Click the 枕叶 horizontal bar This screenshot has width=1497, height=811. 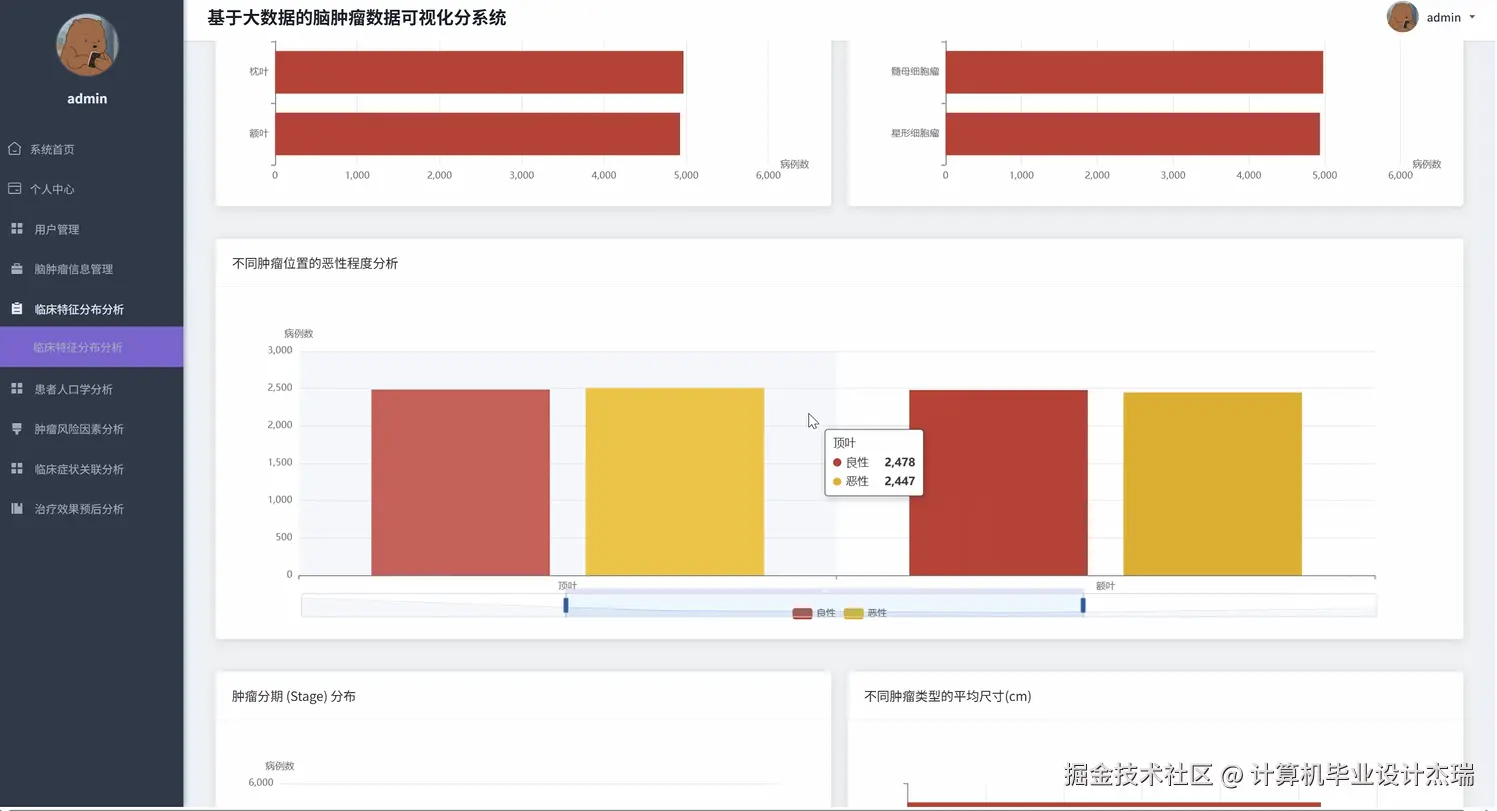(479, 72)
